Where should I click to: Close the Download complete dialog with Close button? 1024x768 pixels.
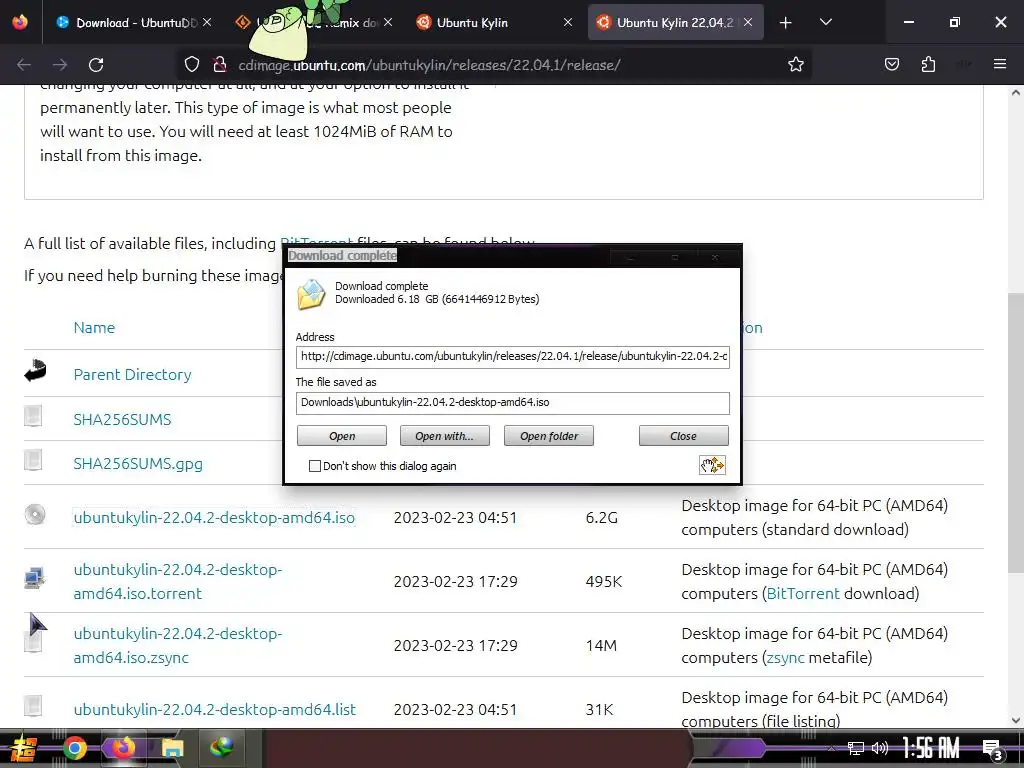click(683, 436)
